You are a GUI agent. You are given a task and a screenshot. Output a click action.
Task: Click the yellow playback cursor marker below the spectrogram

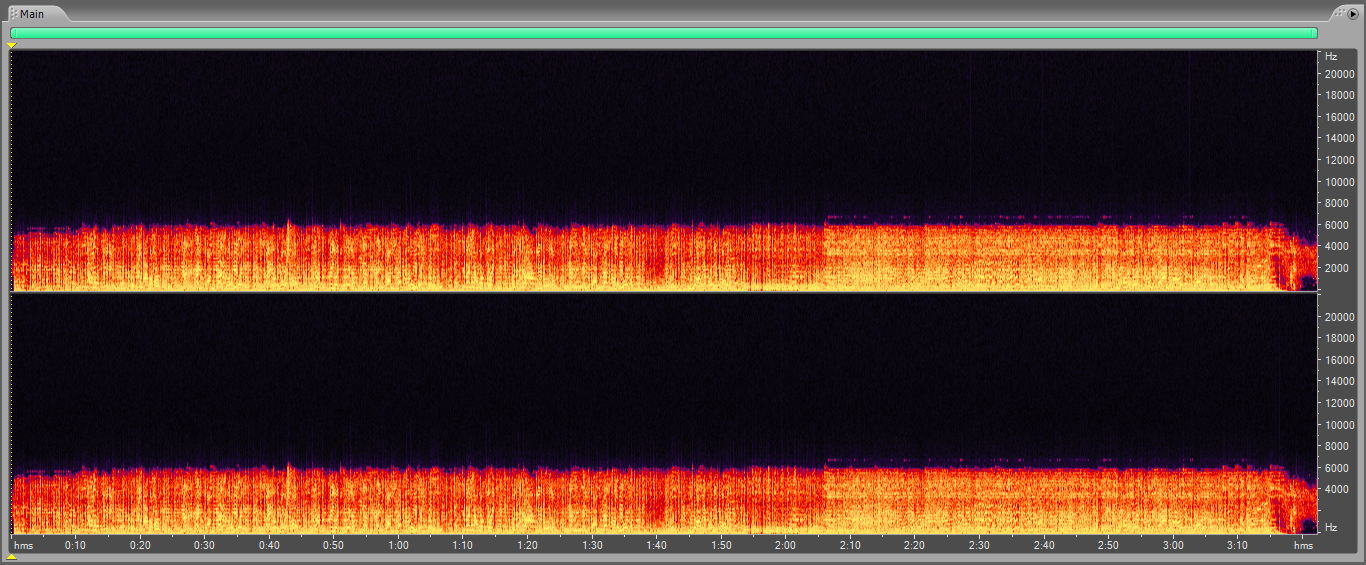[x=11, y=557]
